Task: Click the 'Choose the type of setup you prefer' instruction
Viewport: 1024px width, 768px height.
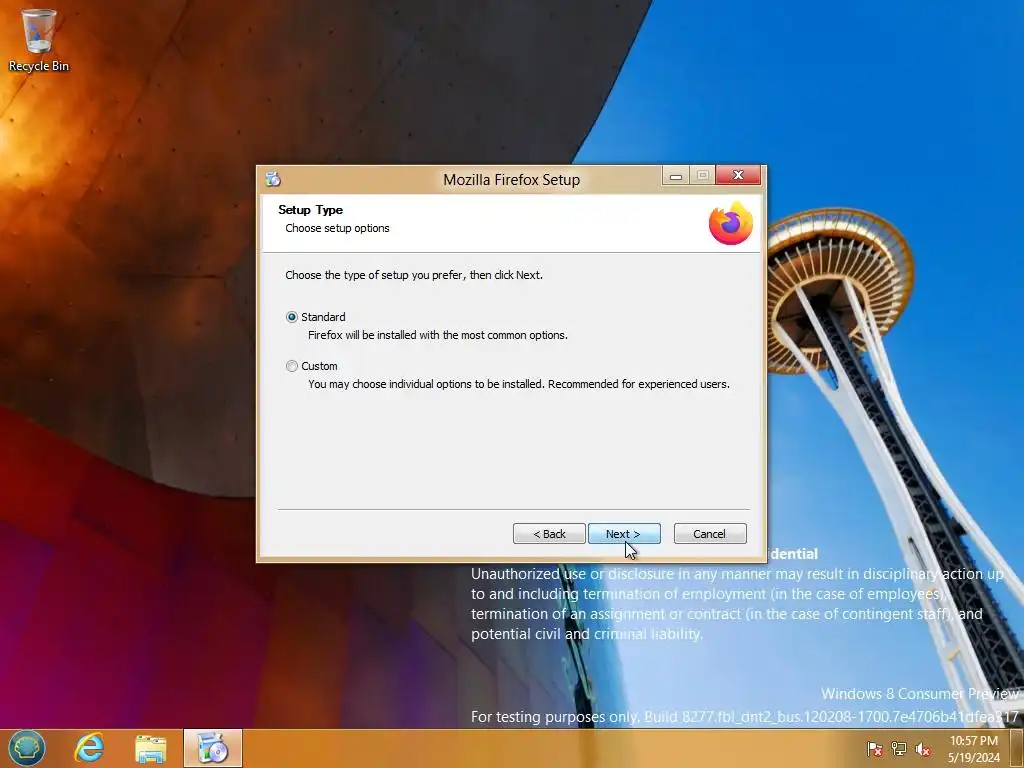Action: pyautogui.click(x=413, y=275)
